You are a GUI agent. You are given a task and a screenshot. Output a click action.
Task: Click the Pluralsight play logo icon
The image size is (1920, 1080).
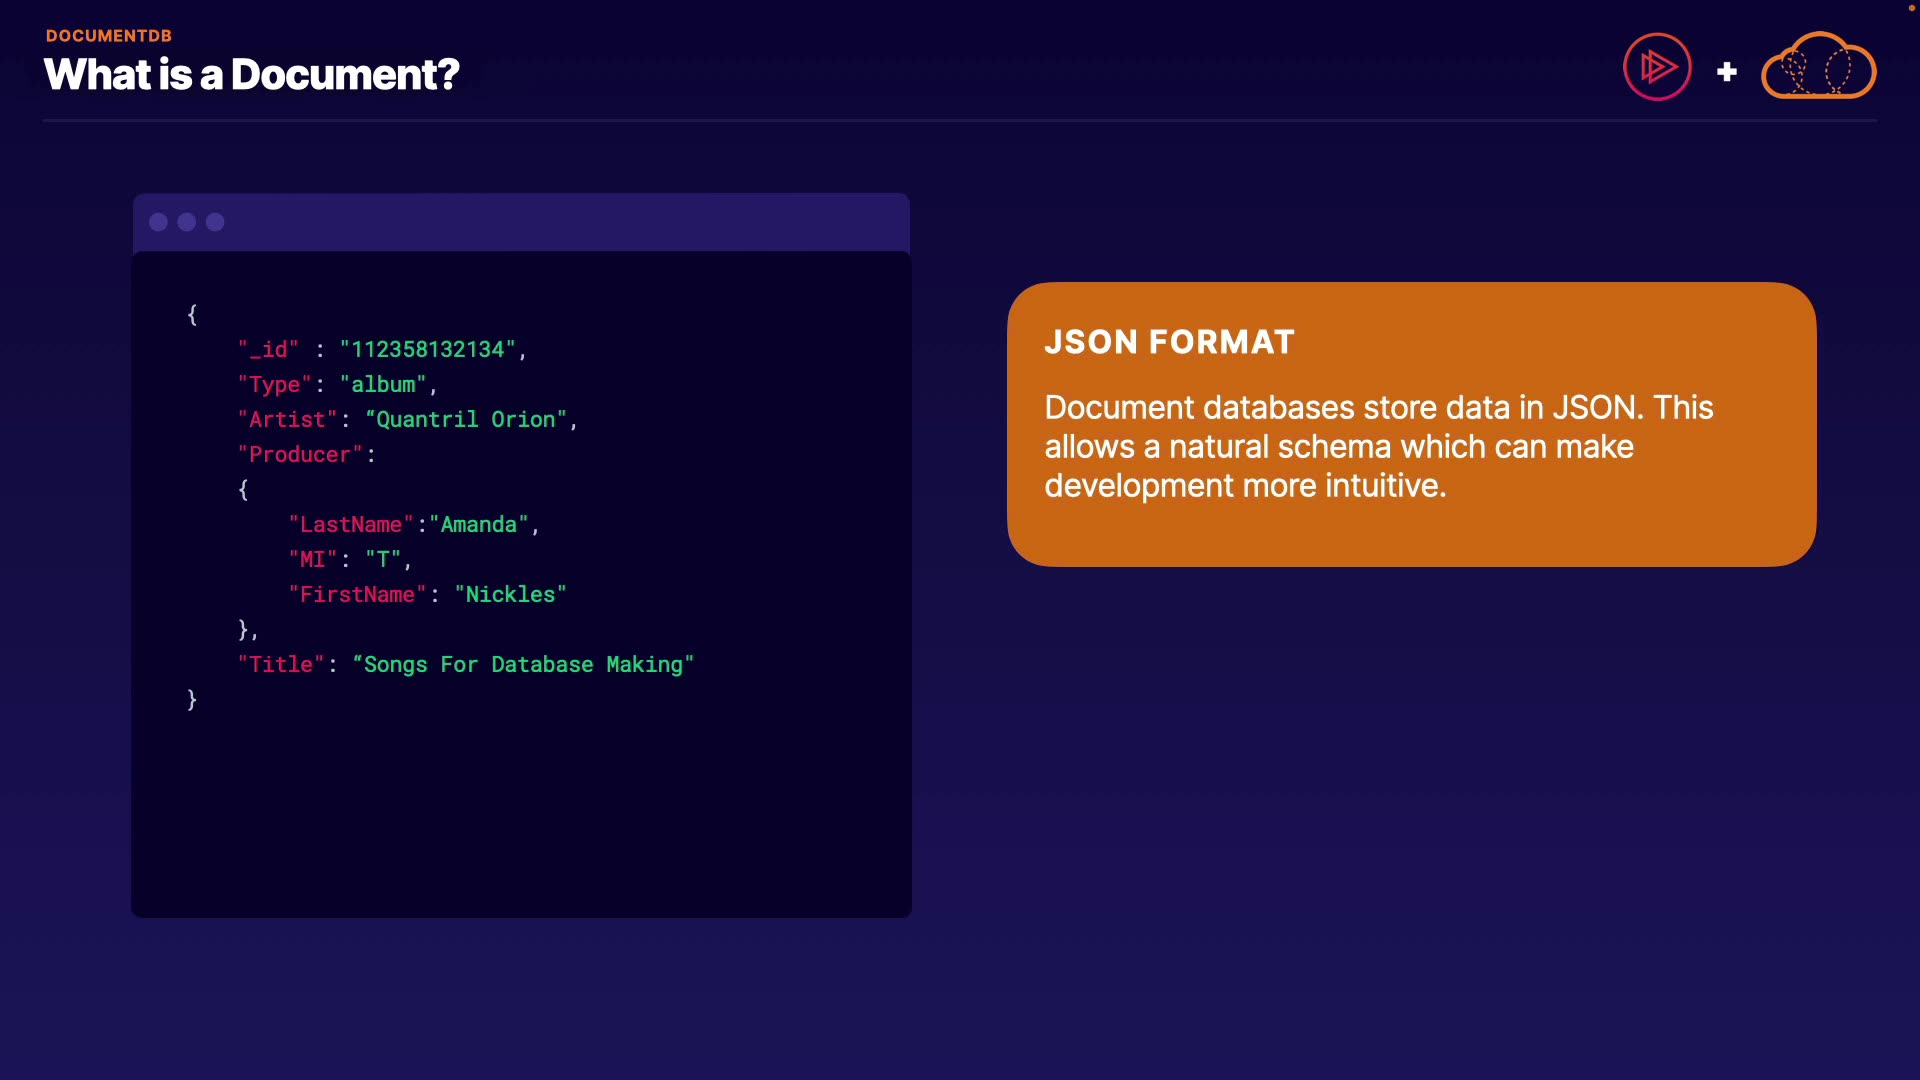(1657, 67)
